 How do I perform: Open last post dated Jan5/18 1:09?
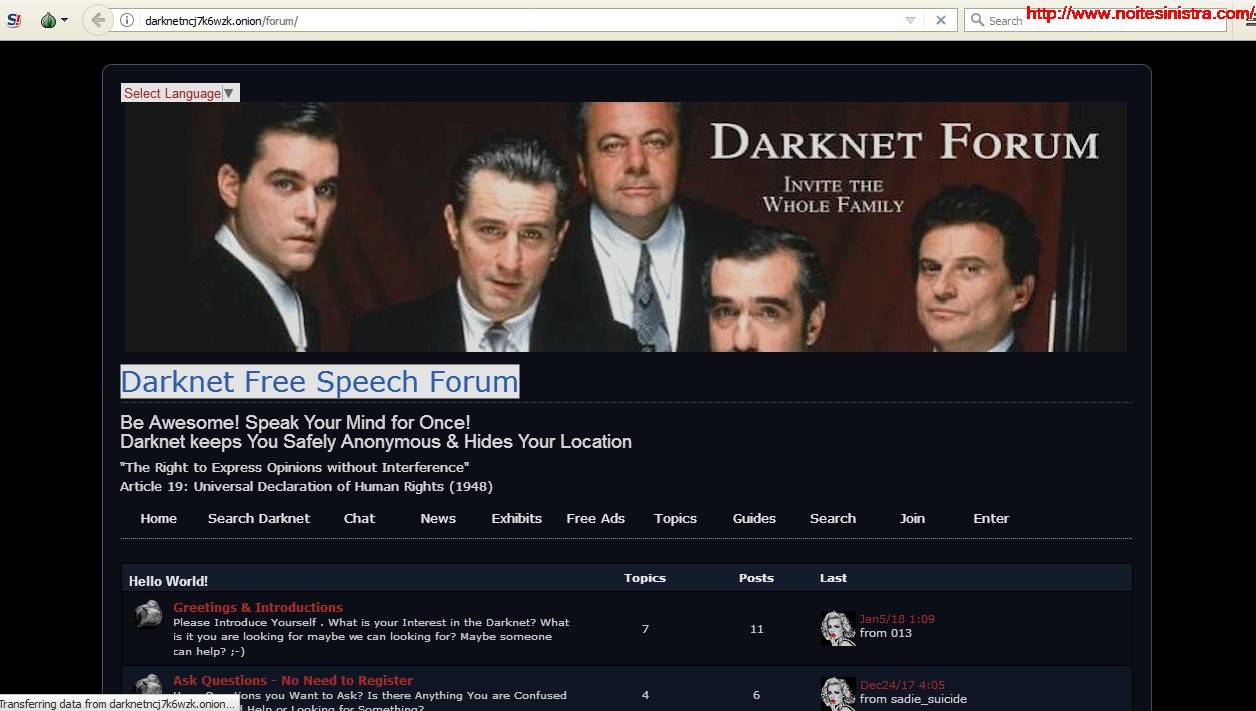pyautogui.click(x=897, y=619)
